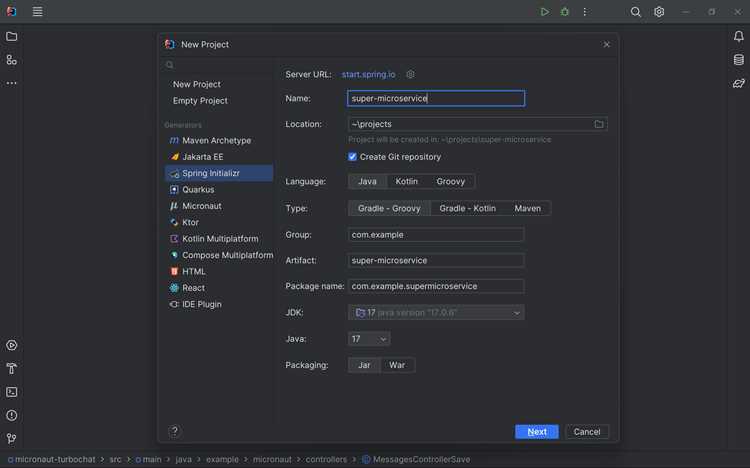This screenshot has width=750, height=468.
Task: Toggle Create Git repository checkbox
Action: 353,157
